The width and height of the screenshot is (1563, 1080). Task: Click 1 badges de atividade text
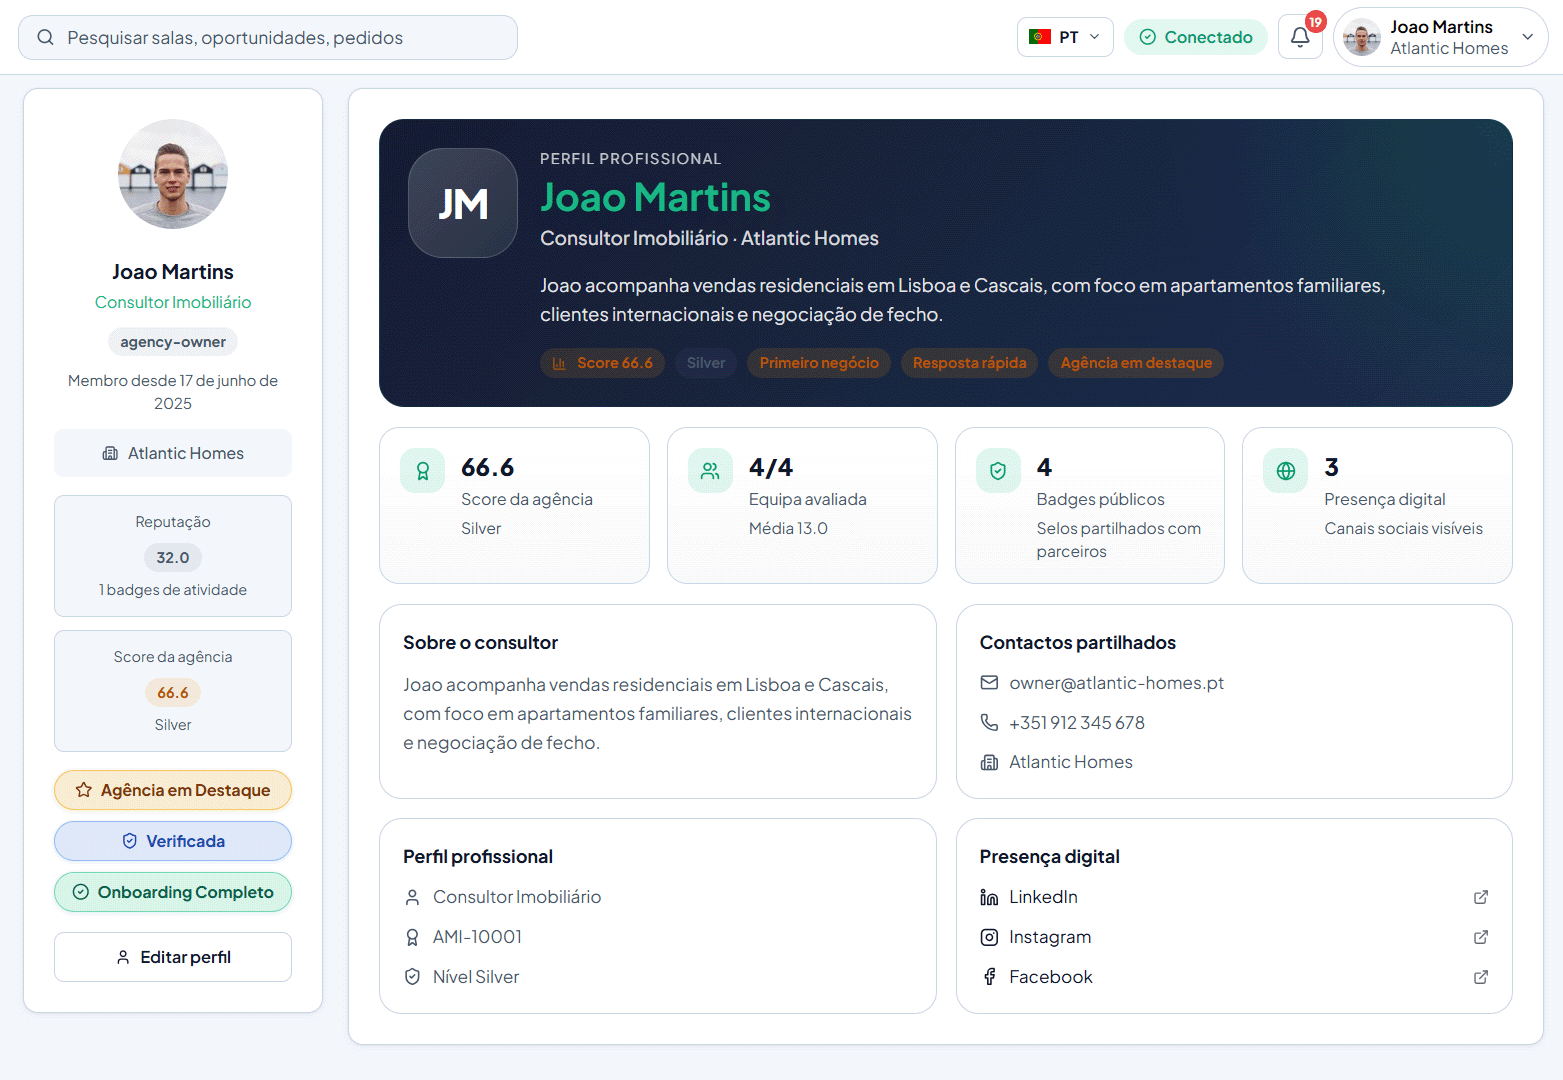[173, 590]
